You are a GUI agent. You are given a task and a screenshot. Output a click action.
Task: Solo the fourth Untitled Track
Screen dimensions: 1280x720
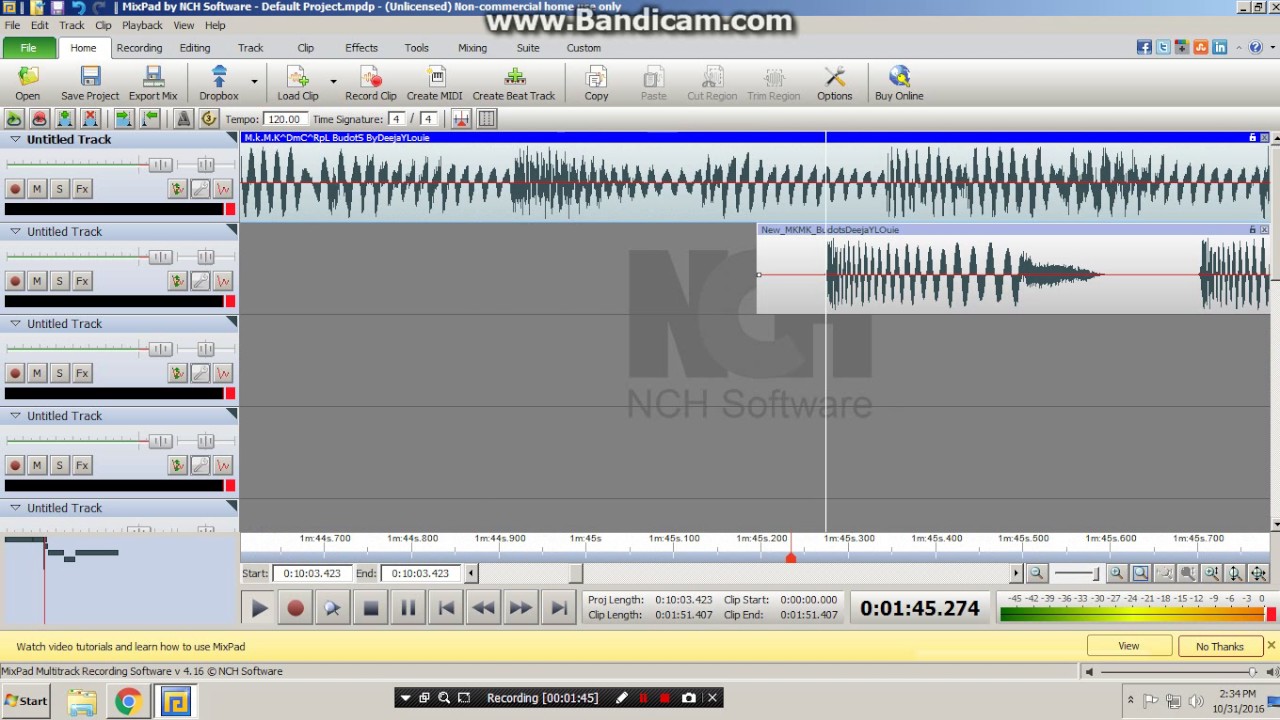(x=59, y=465)
